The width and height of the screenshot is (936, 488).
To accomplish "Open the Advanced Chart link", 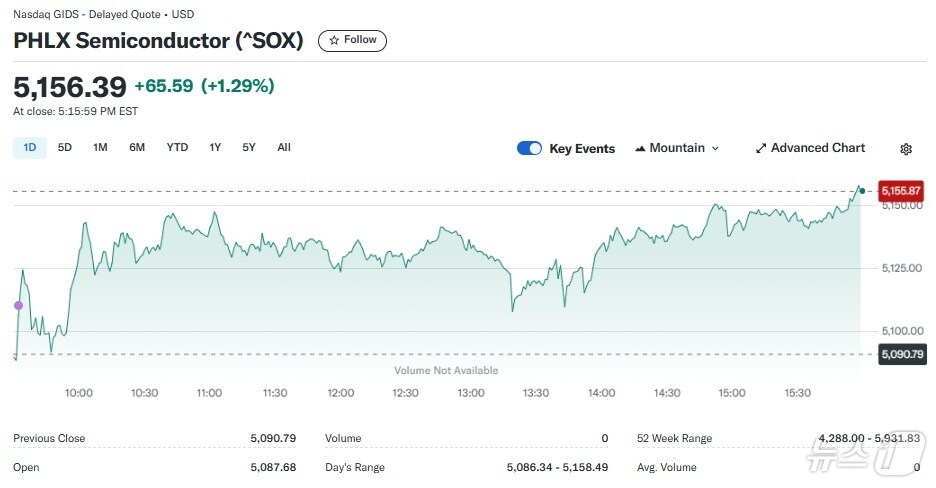I will pyautogui.click(x=817, y=148).
